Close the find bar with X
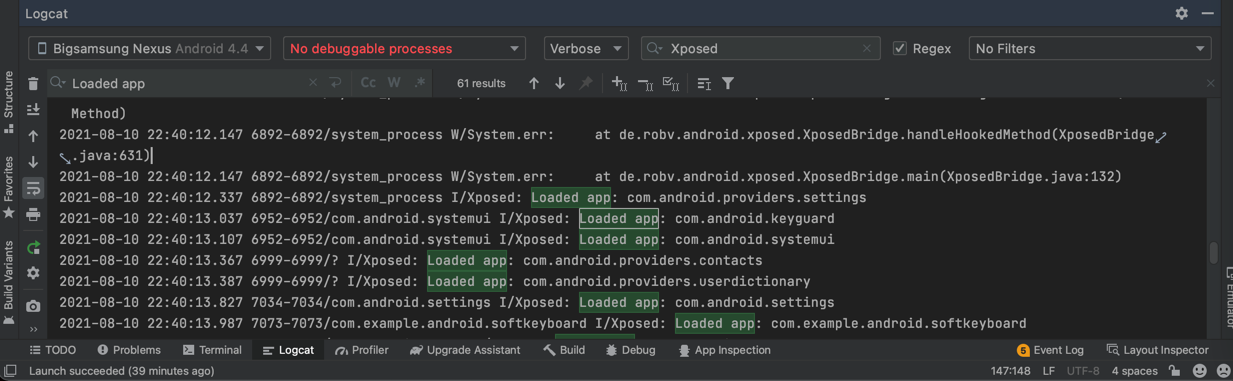This screenshot has height=381, width=1233. [x=1210, y=83]
